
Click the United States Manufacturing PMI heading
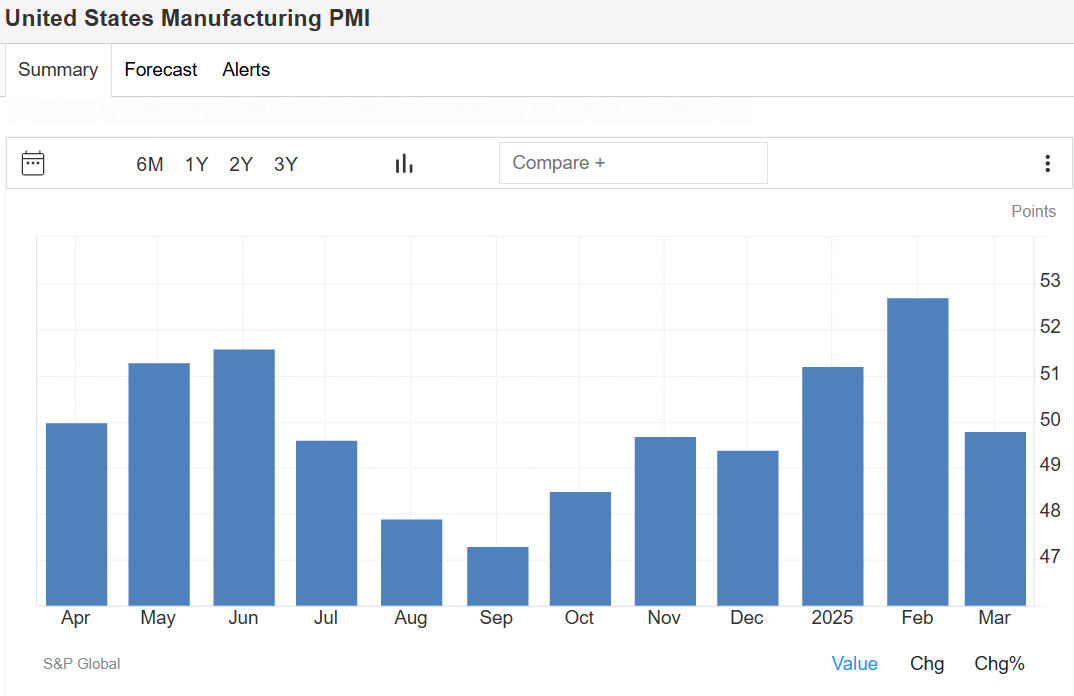click(188, 19)
